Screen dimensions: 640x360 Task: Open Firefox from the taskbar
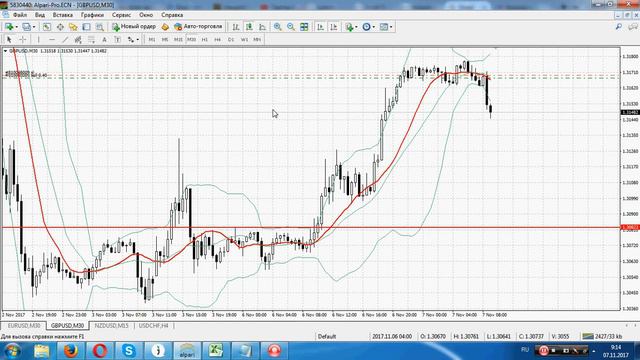(71, 350)
